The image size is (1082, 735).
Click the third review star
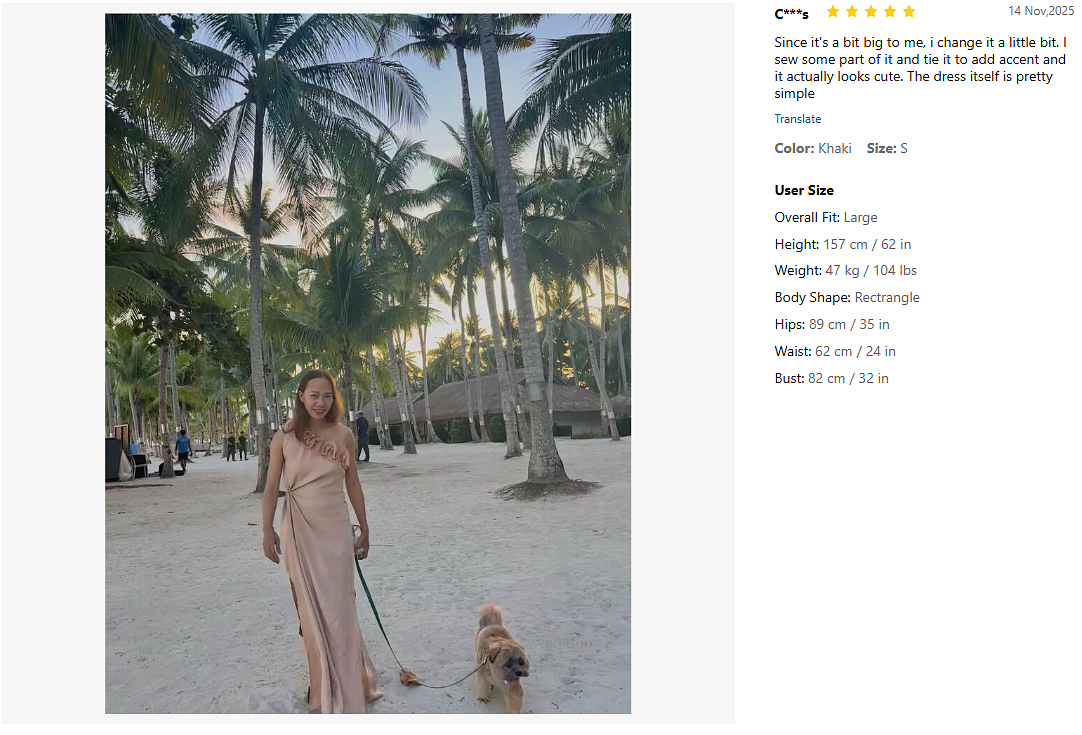click(871, 12)
